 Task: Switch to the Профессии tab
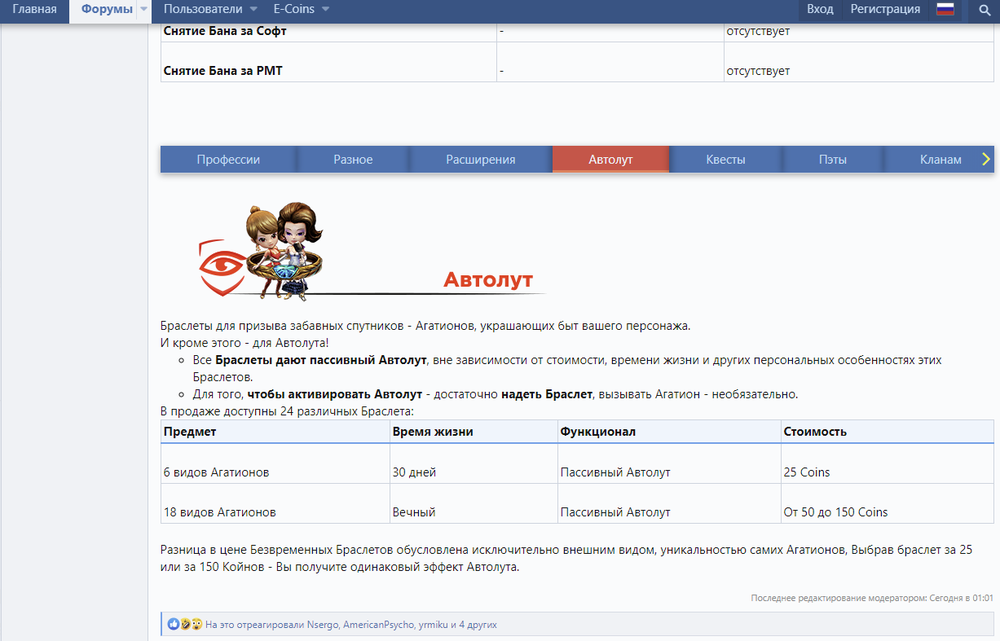[228, 160]
